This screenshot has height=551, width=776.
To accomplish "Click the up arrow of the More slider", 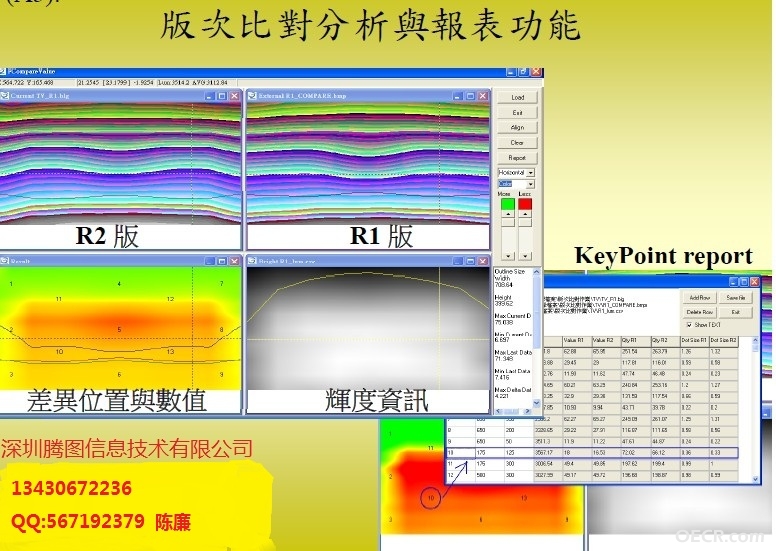I will coord(508,214).
